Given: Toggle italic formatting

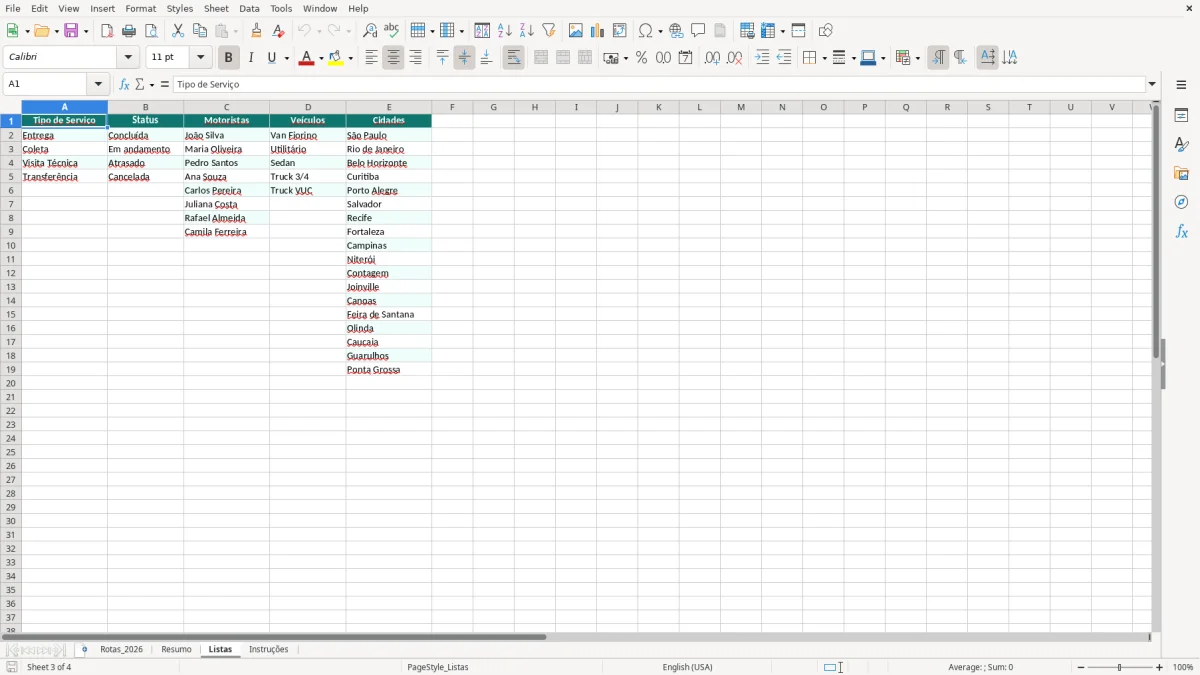Looking at the screenshot, I should pyautogui.click(x=251, y=58).
